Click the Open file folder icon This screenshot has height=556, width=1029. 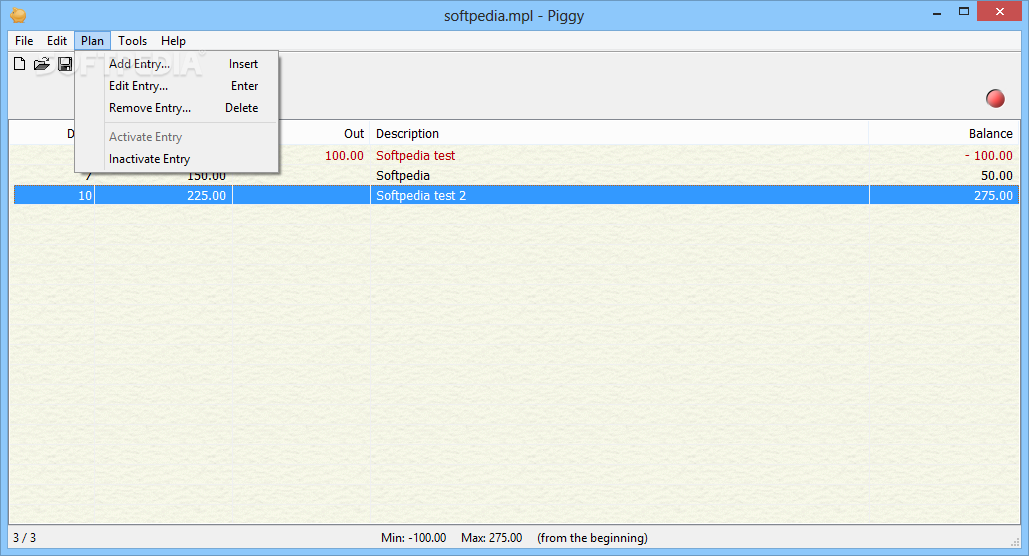[x=42, y=64]
